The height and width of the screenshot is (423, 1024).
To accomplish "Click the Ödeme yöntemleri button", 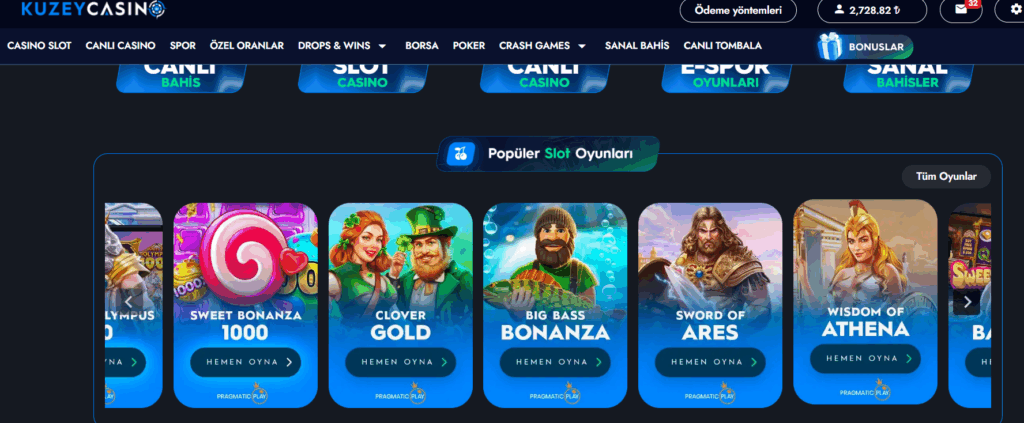I will 739,10.
